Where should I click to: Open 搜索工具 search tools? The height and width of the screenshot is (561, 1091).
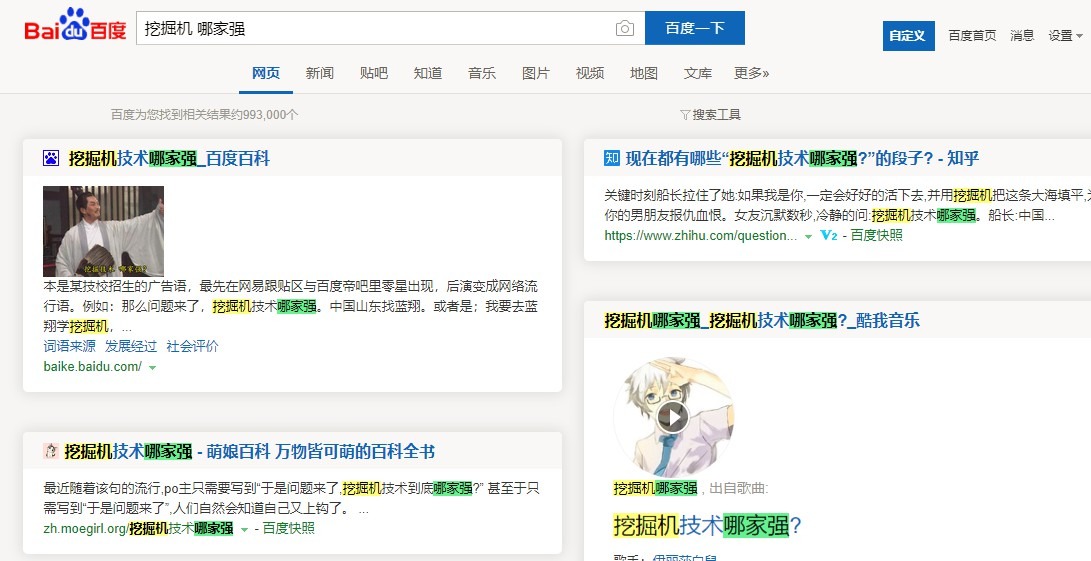710,114
